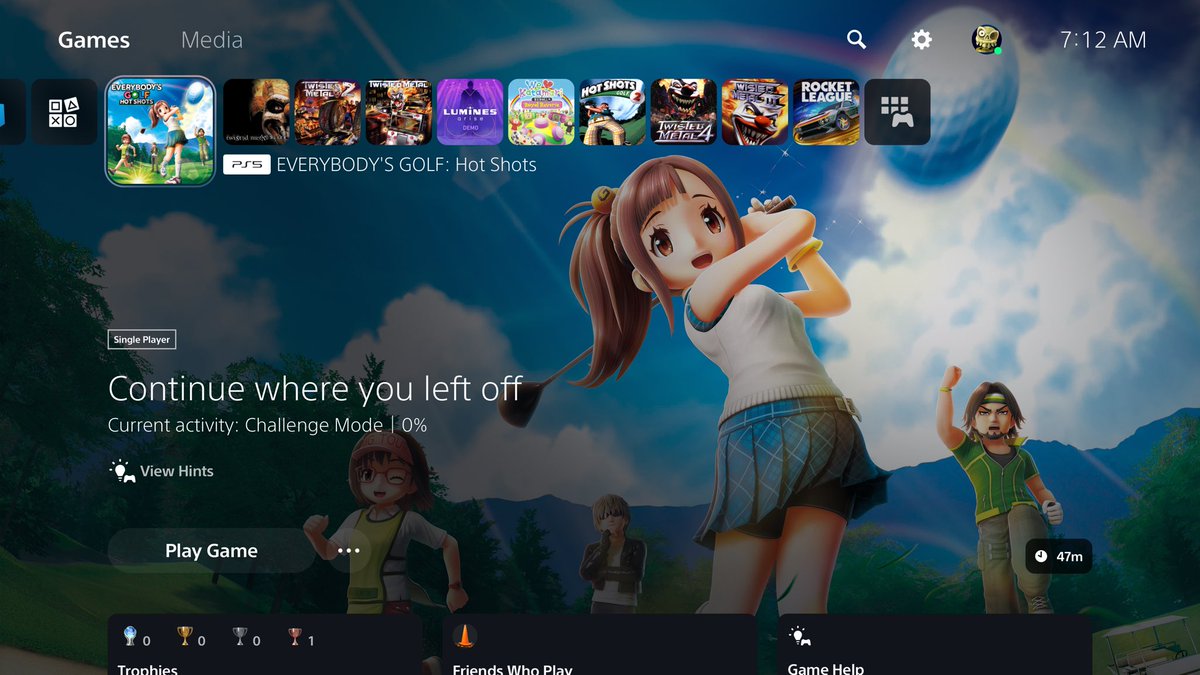
Task: Click 'Continue where you left off' heading
Action: [315, 389]
